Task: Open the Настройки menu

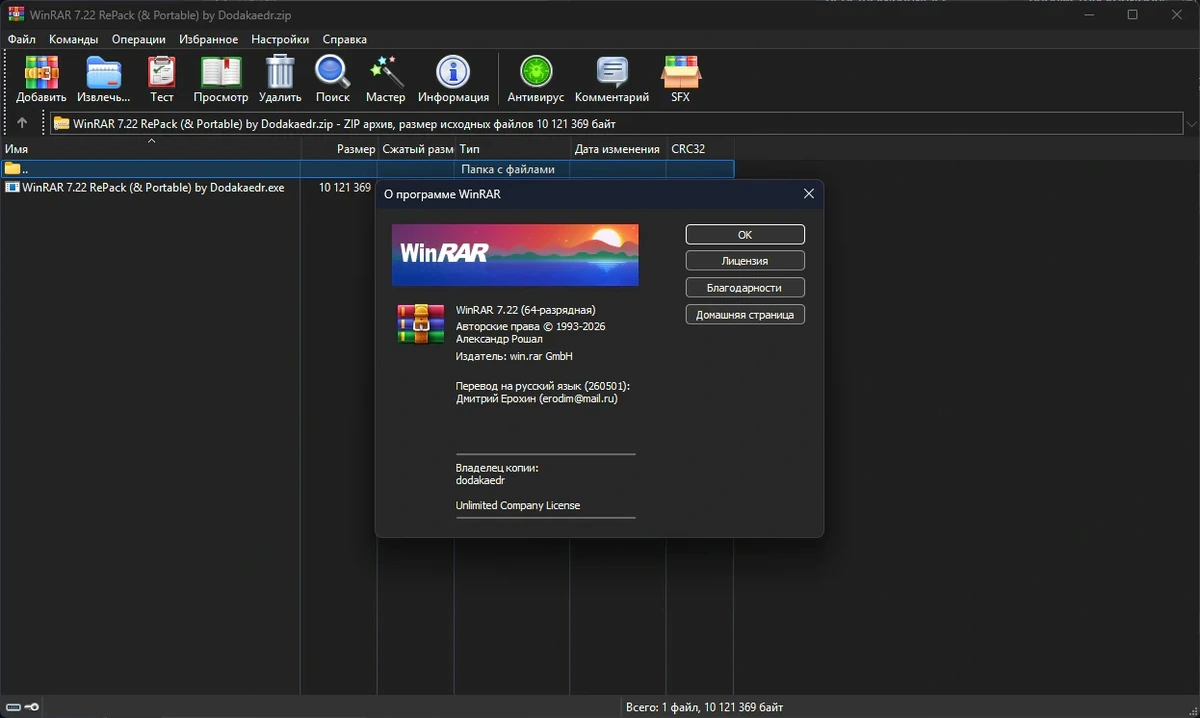Action: pos(280,39)
